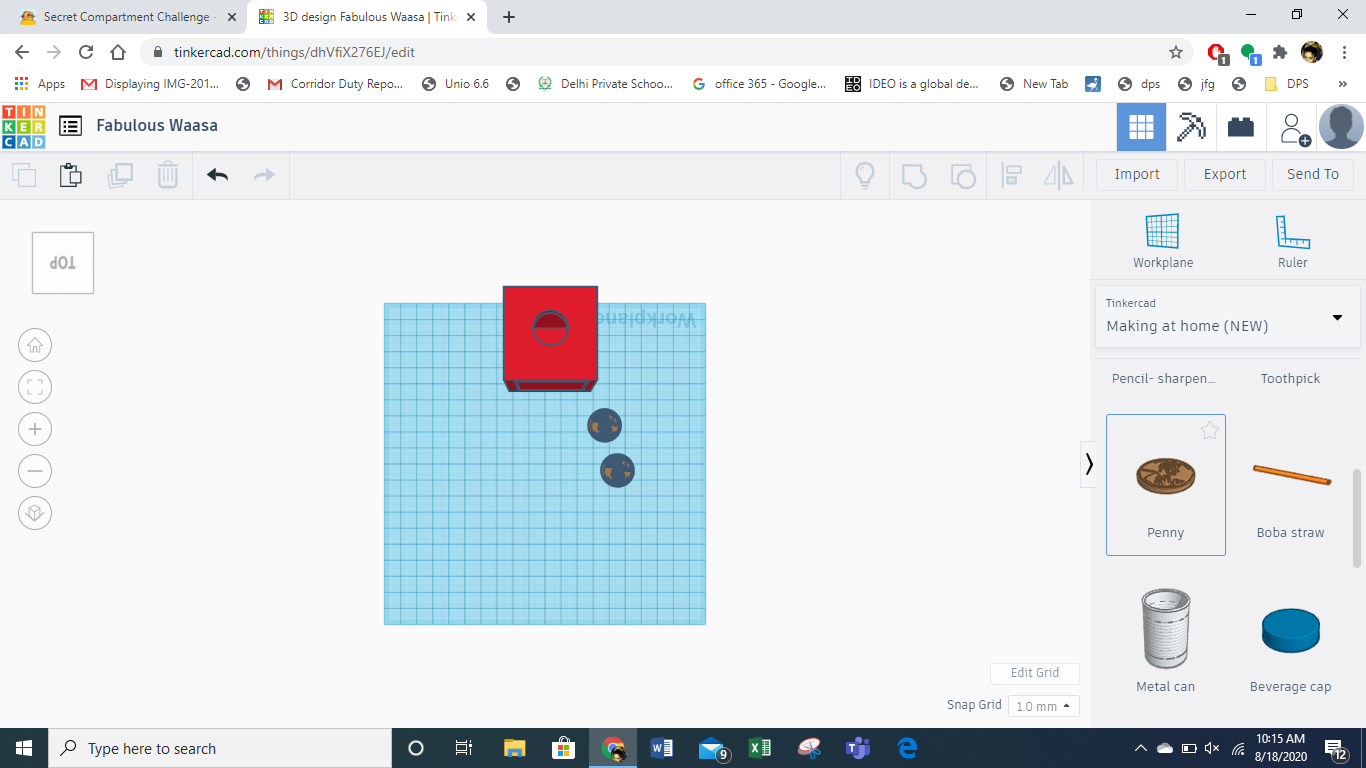Invite a collaborator with add-person icon
Image resolution: width=1366 pixels, height=768 pixels.
pyautogui.click(x=1295, y=128)
